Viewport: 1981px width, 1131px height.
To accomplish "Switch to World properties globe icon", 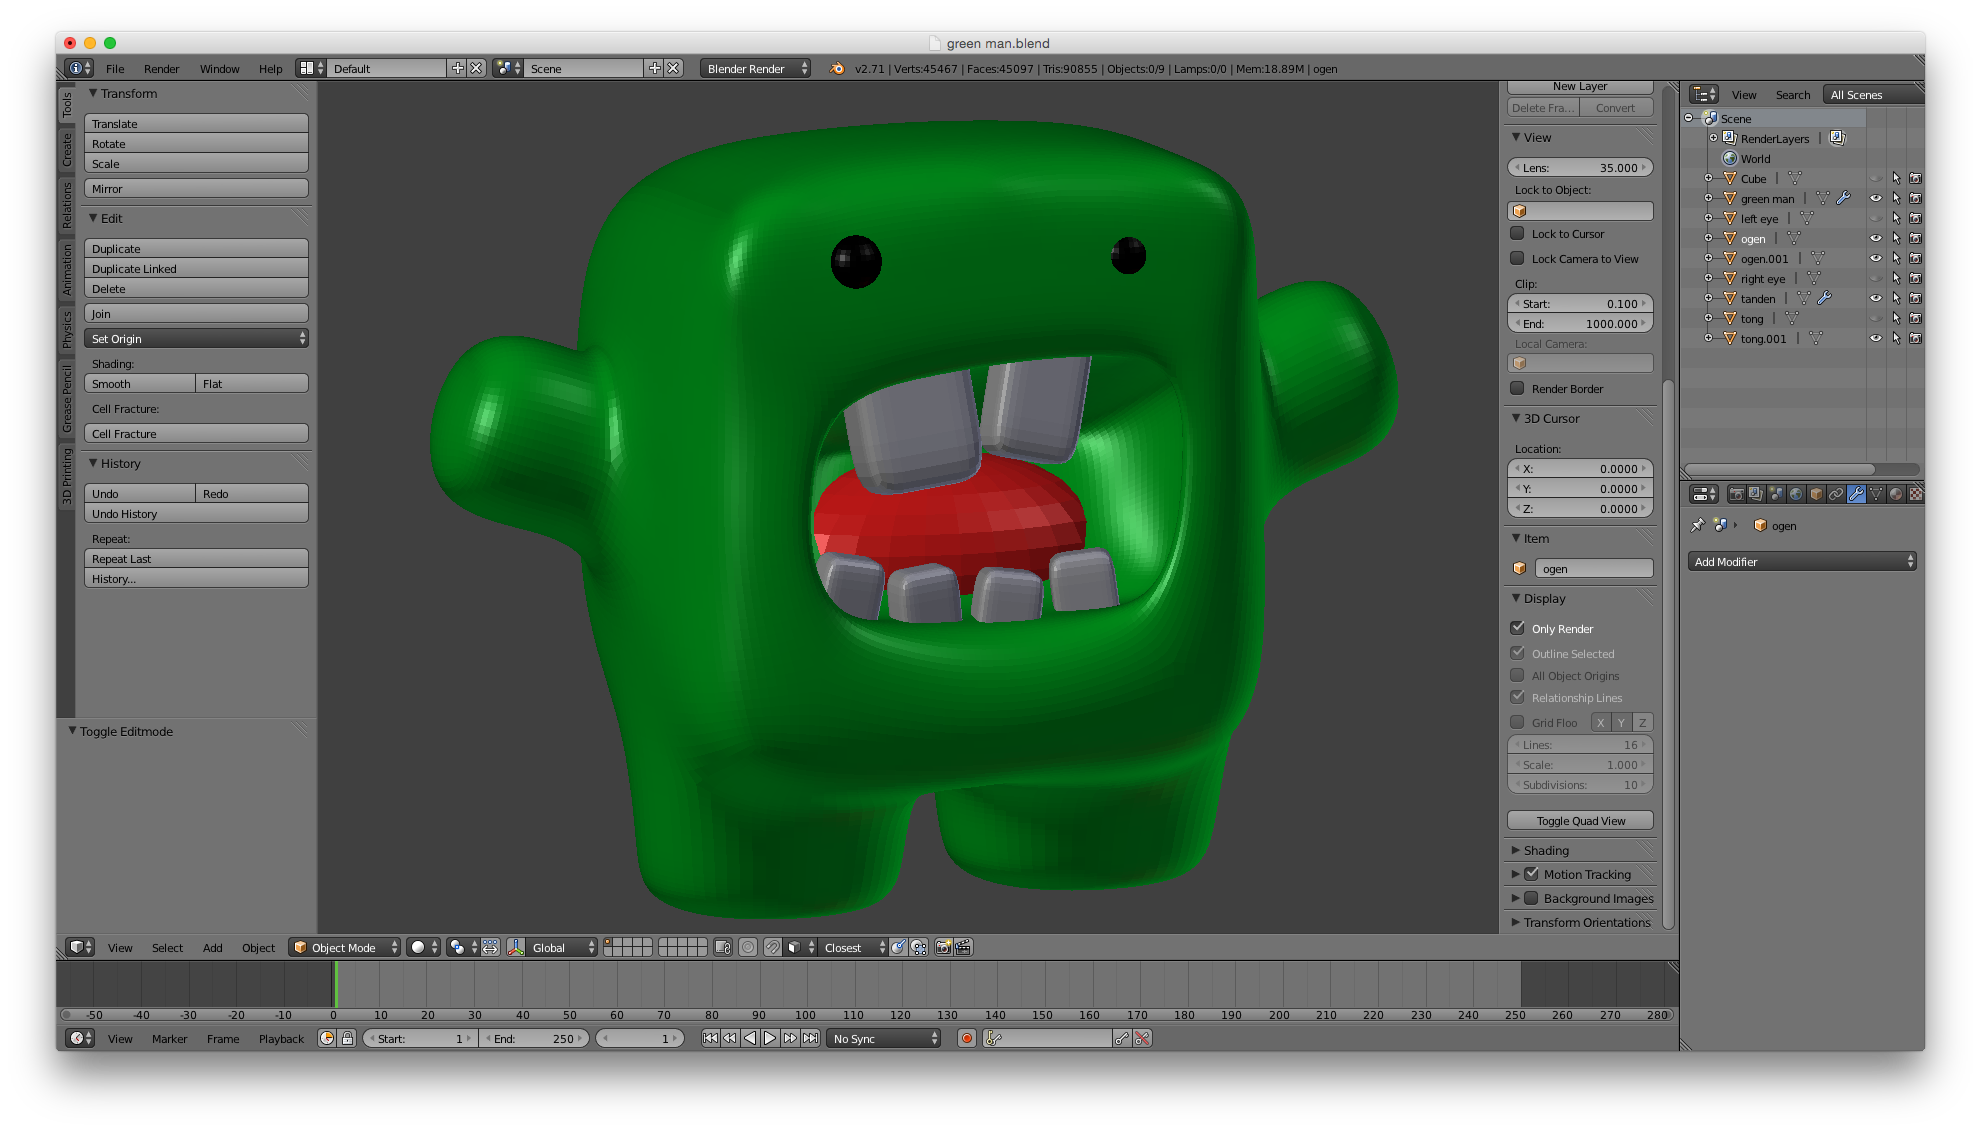I will (x=1796, y=494).
